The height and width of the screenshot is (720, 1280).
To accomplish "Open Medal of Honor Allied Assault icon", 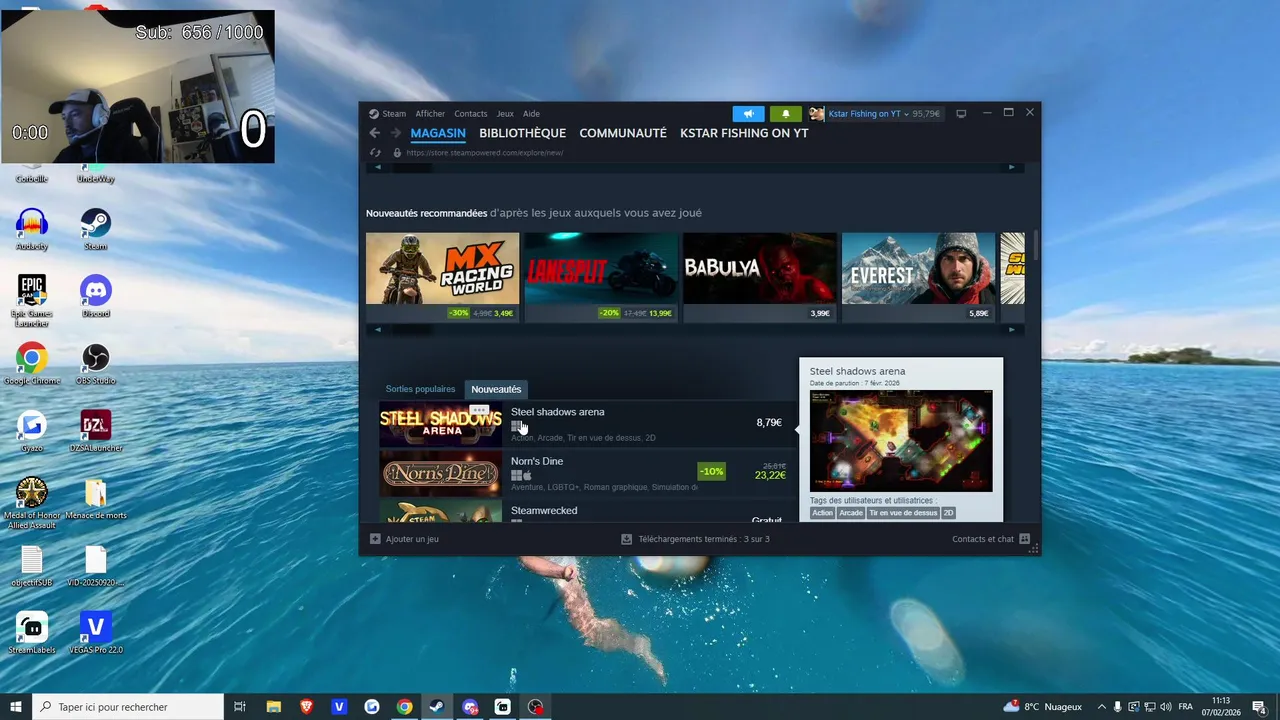I will [32, 503].
